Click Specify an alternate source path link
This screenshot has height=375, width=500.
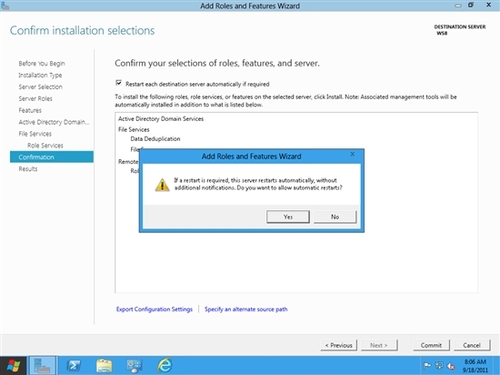246,309
